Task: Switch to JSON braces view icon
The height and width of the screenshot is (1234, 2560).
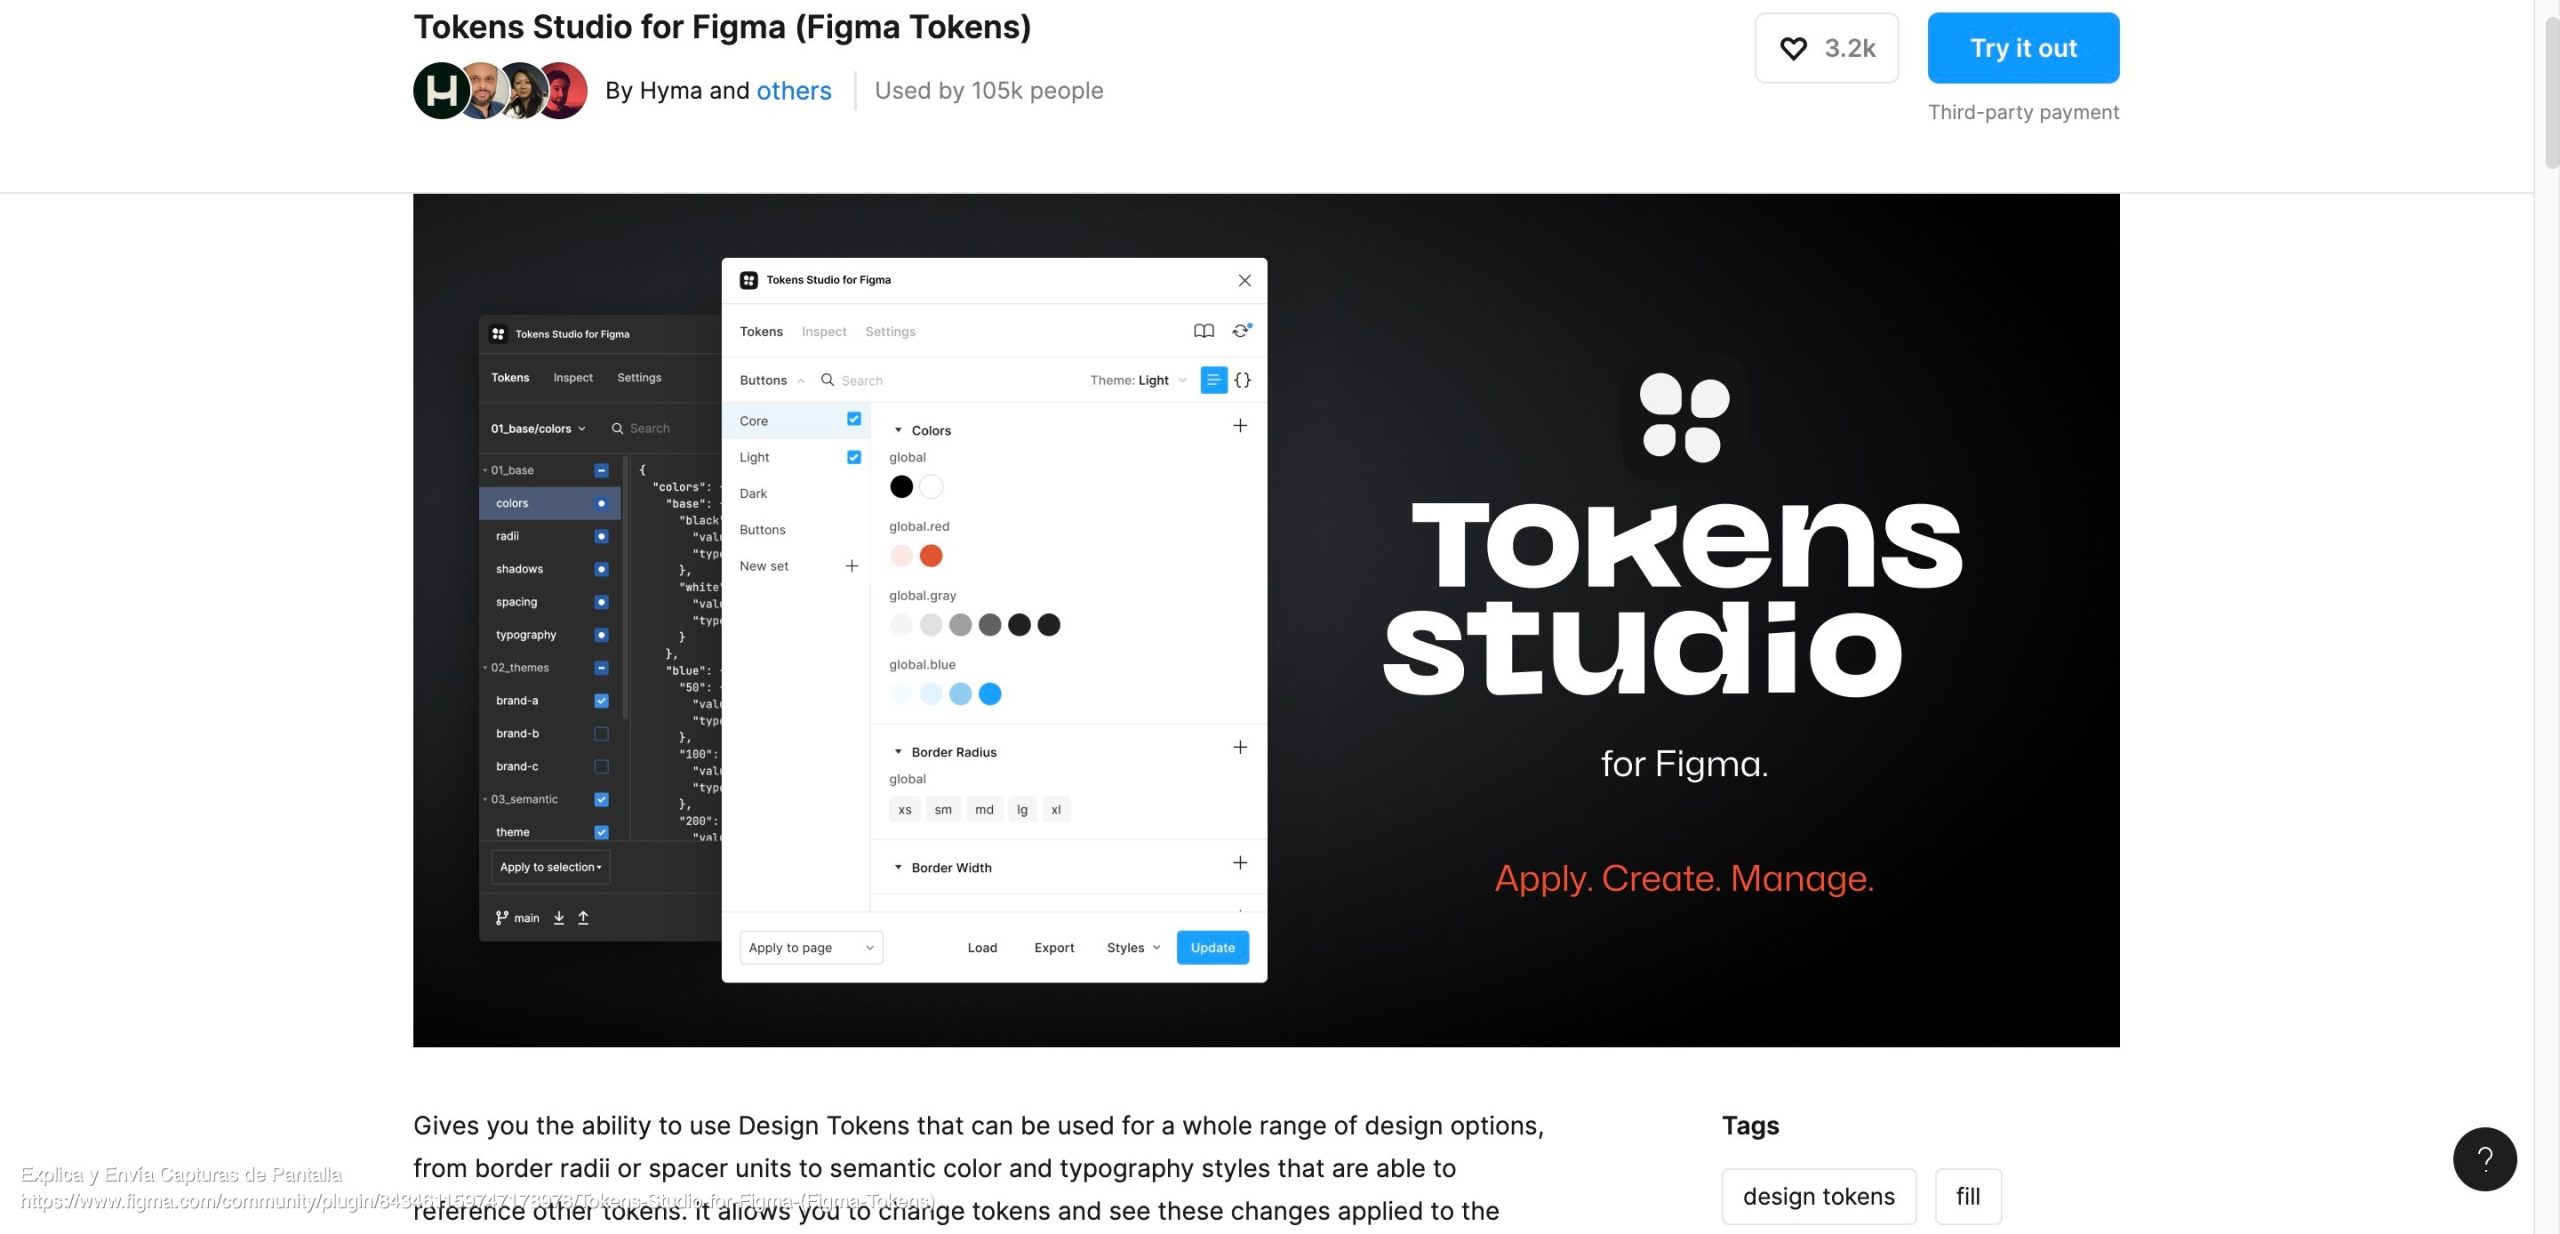Action: pyautogui.click(x=1243, y=380)
